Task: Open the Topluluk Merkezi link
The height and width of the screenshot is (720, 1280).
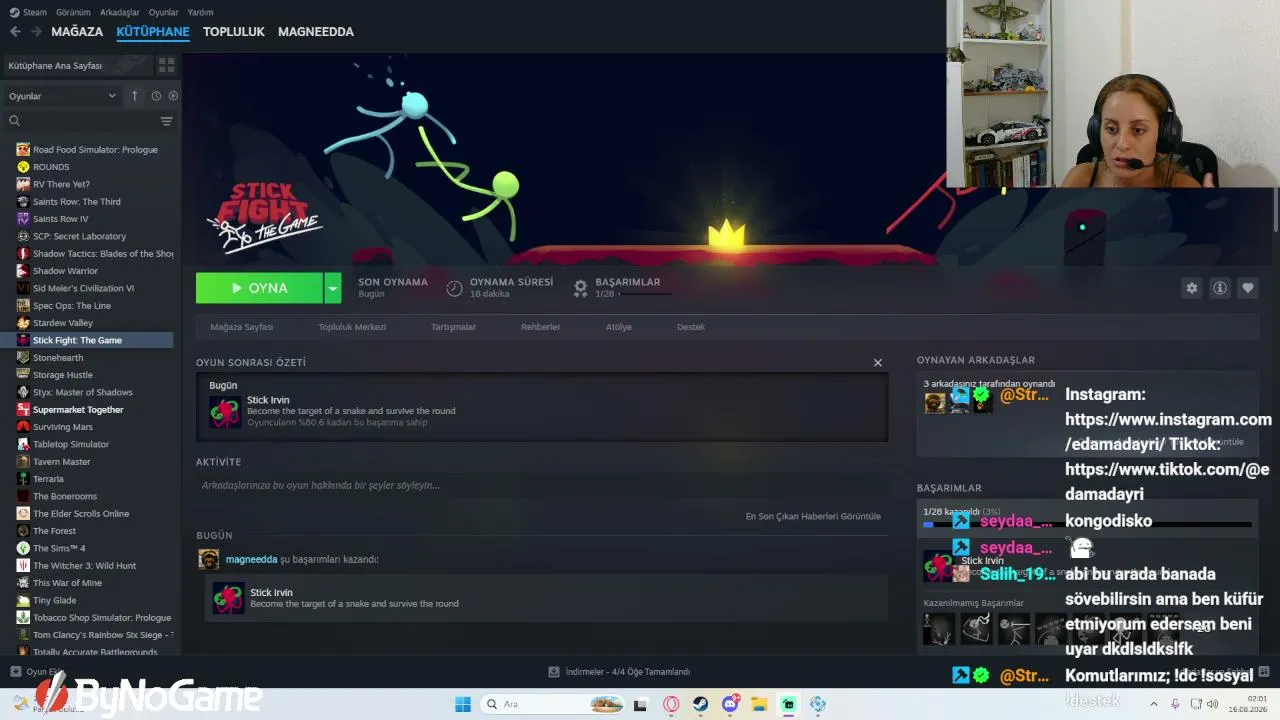Action: pos(352,327)
